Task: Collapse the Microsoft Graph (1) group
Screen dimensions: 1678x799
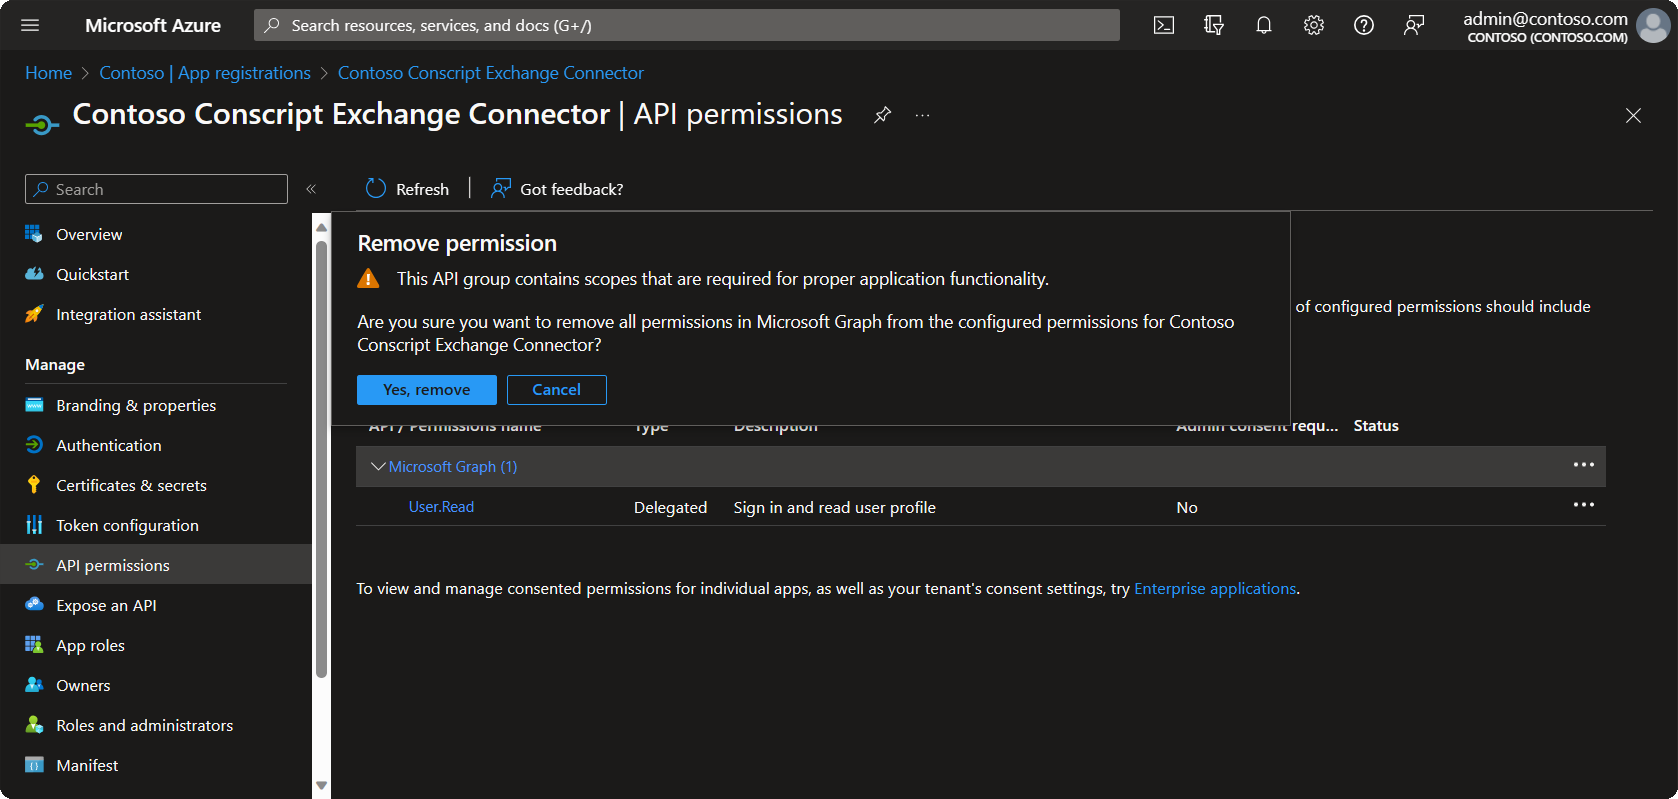Action: [x=378, y=466]
